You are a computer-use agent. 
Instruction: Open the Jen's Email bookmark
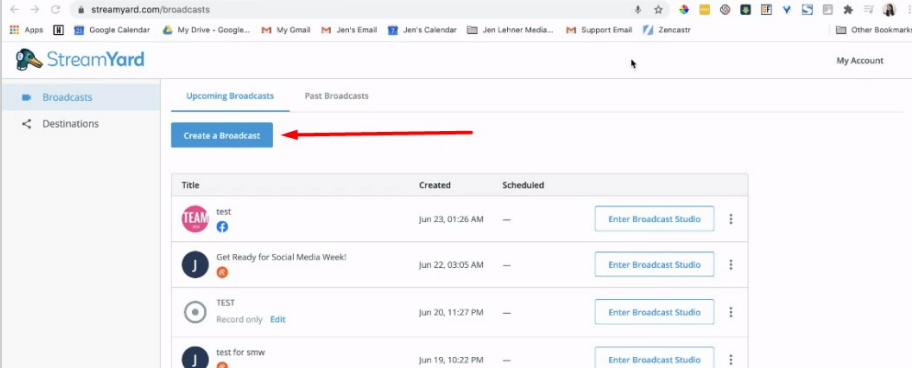349,30
